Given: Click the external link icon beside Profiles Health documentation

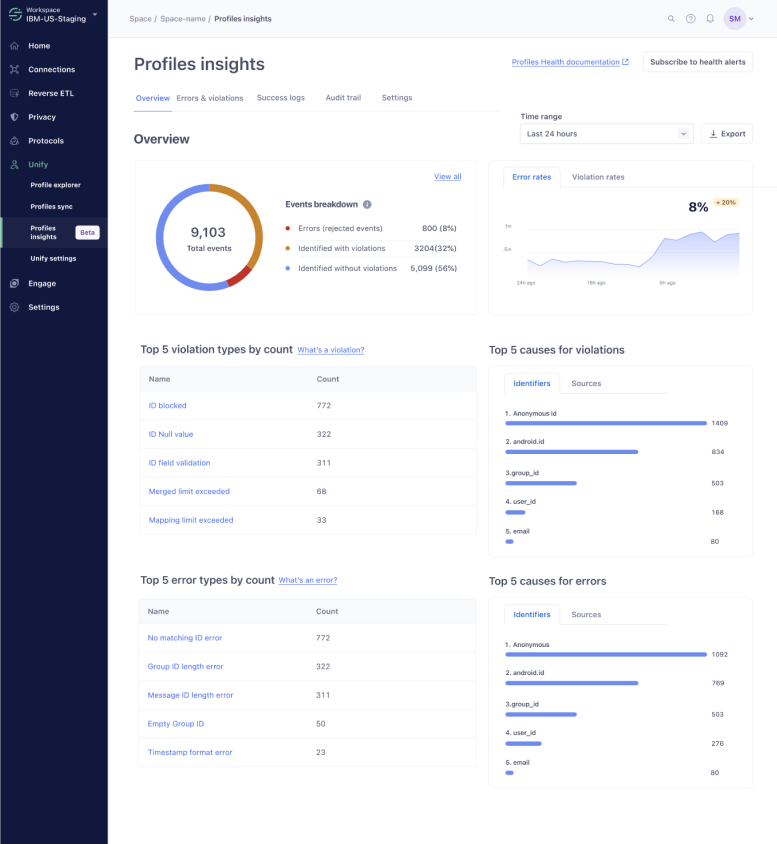Looking at the screenshot, I should point(625,62).
